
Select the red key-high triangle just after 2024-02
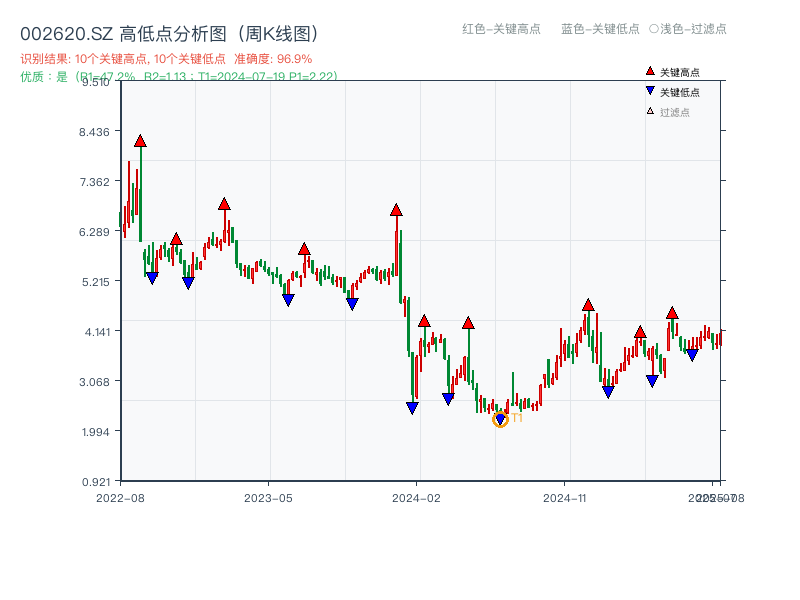(424, 321)
